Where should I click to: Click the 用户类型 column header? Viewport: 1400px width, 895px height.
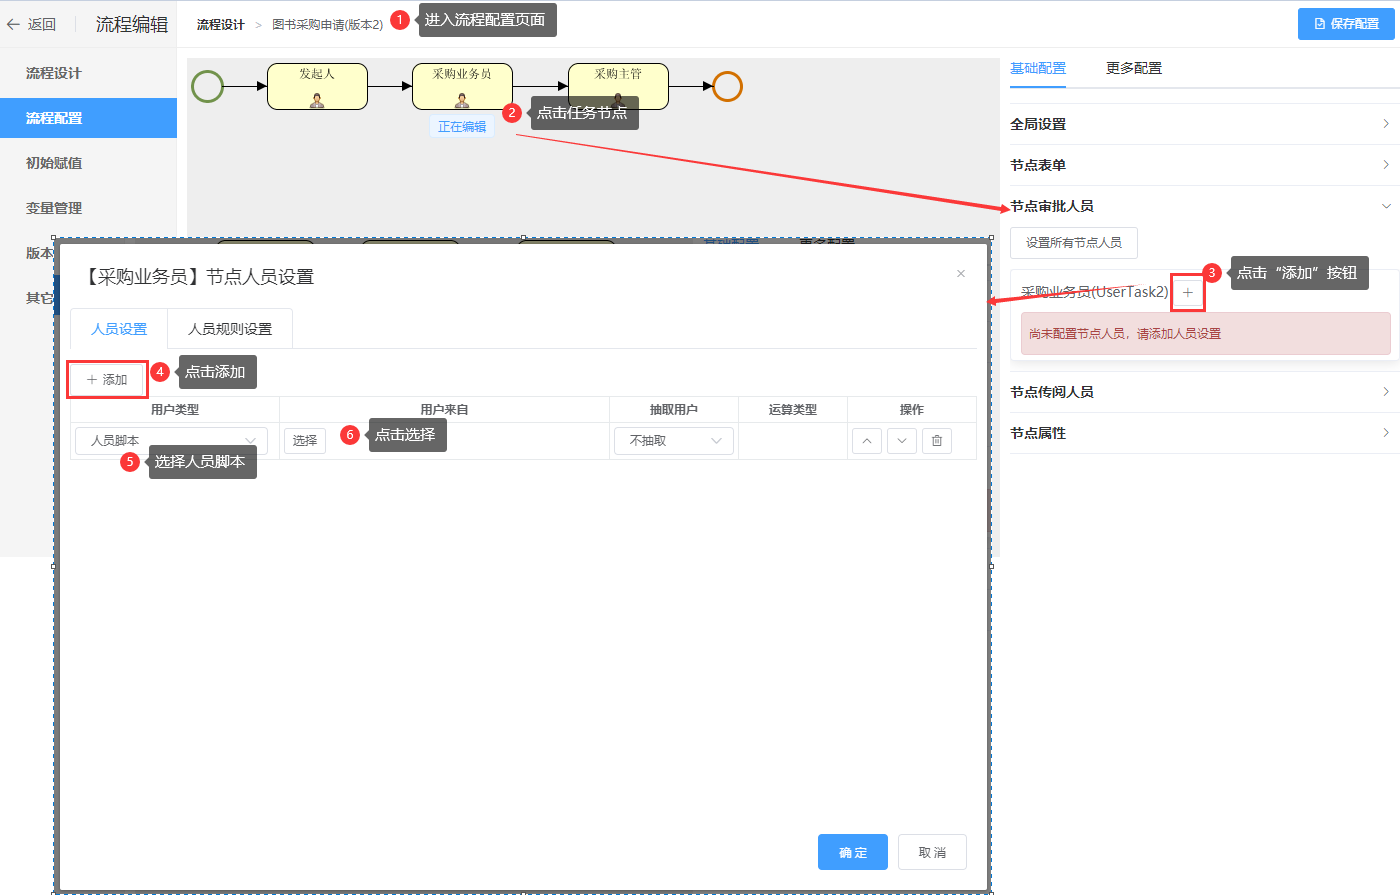175,410
